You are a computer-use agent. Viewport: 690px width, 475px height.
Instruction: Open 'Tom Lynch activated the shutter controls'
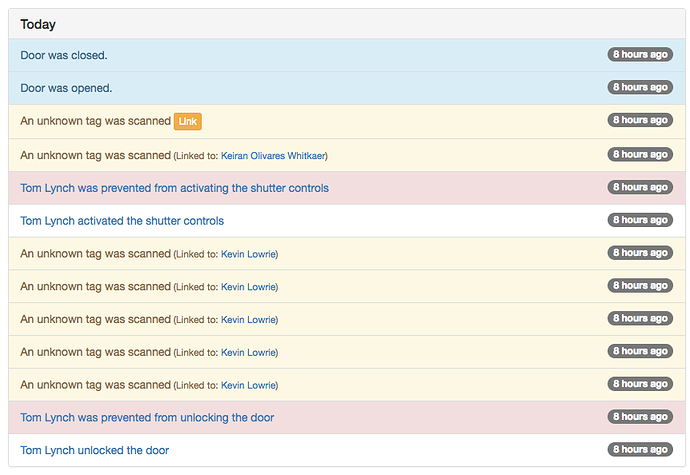(x=122, y=221)
